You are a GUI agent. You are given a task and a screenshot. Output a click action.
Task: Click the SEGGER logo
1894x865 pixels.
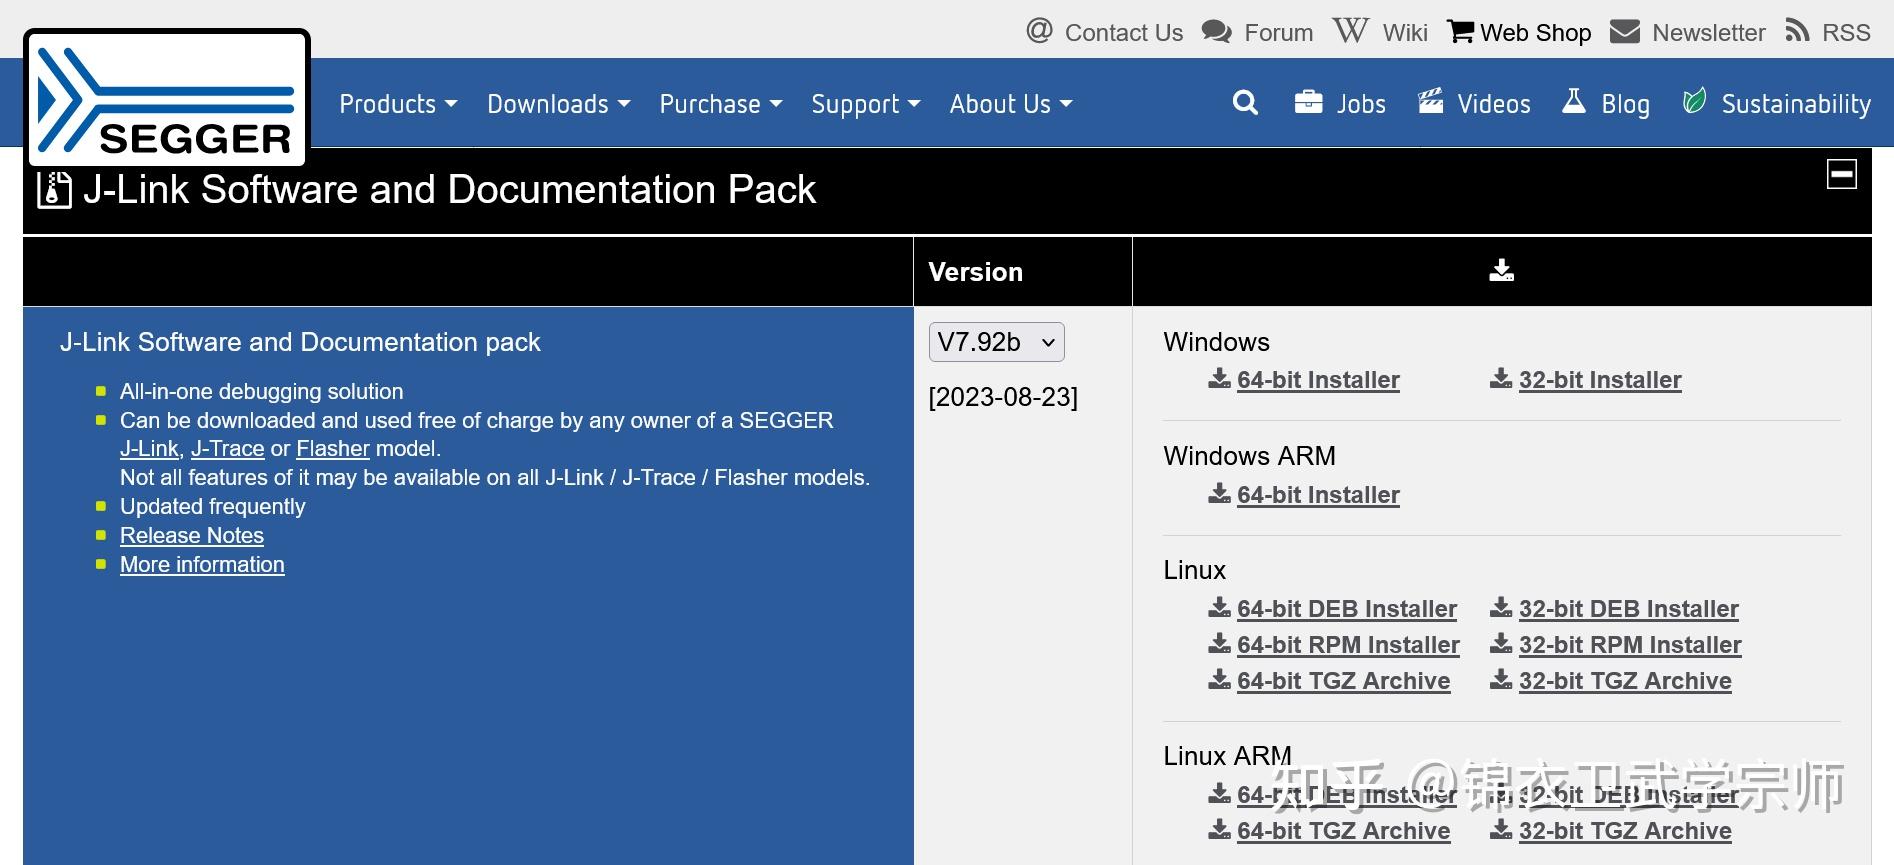tap(167, 98)
